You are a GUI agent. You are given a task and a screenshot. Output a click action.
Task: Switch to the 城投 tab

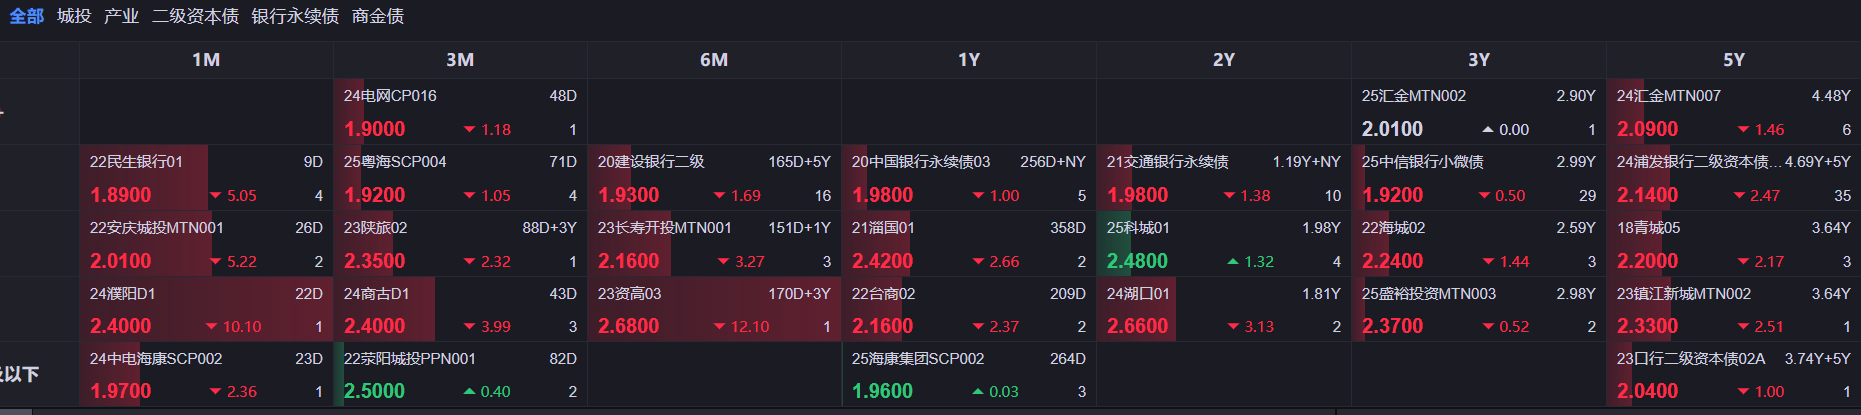point(74,16)
